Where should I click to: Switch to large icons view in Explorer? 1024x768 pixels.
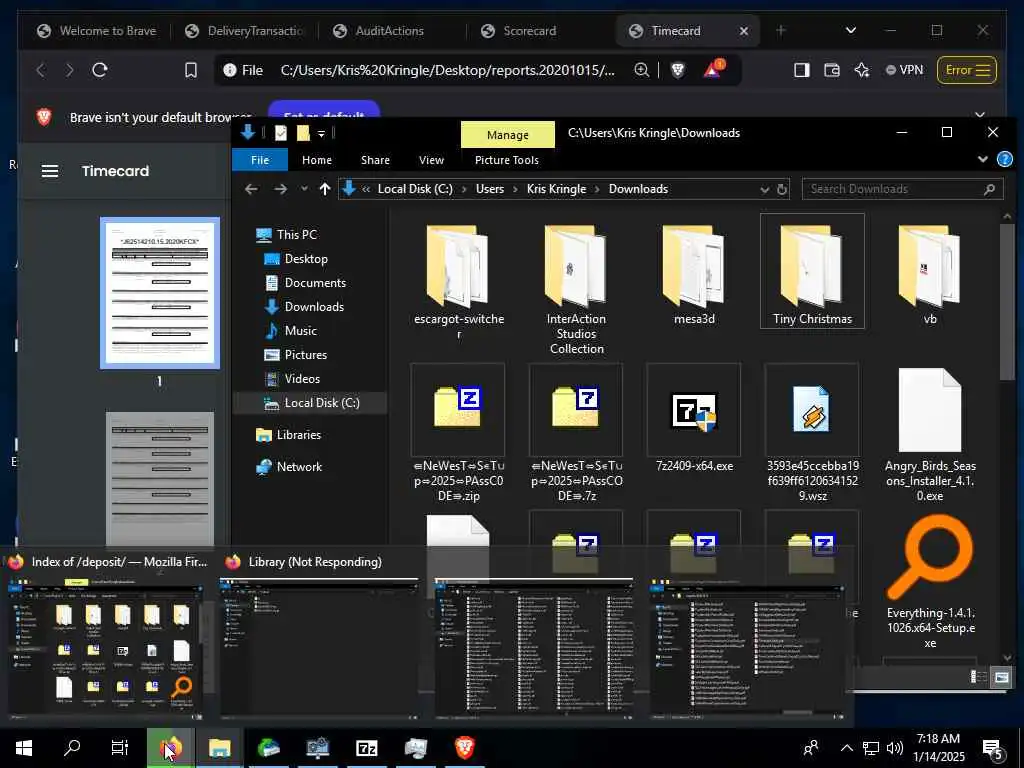point(1000,677)
